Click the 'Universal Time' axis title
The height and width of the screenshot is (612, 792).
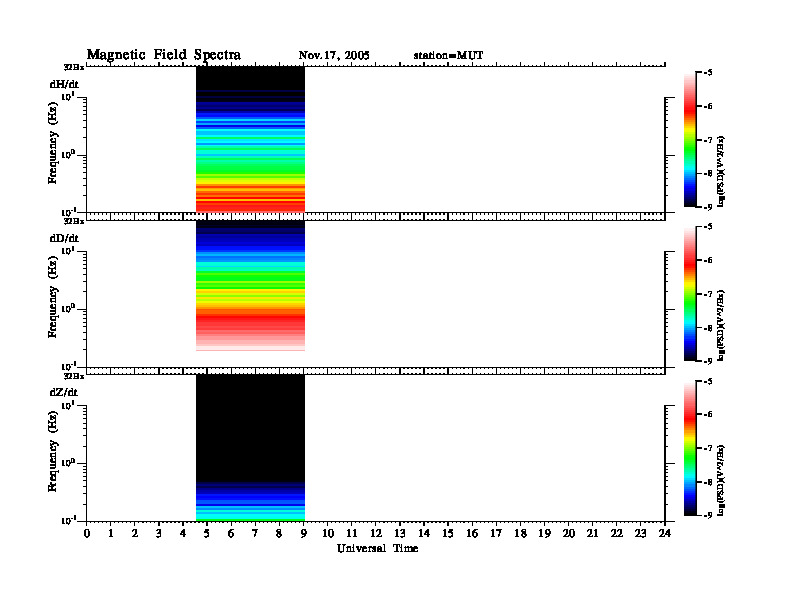pyautogui.click(x=377, y=548)
